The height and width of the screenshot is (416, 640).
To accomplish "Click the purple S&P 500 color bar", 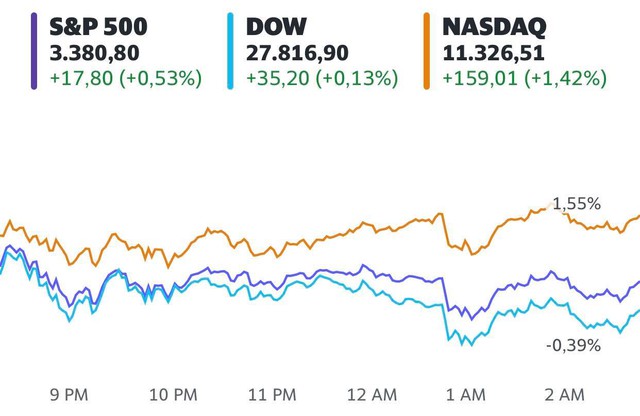I will 34,51.
